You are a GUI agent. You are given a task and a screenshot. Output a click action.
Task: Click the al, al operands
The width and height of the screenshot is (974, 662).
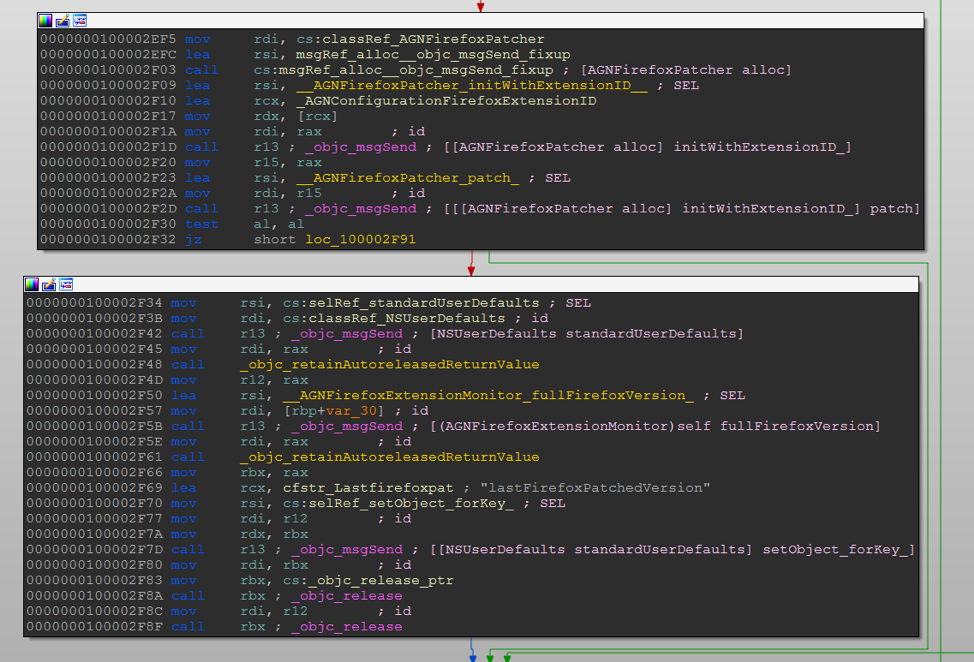click(279, 224)
